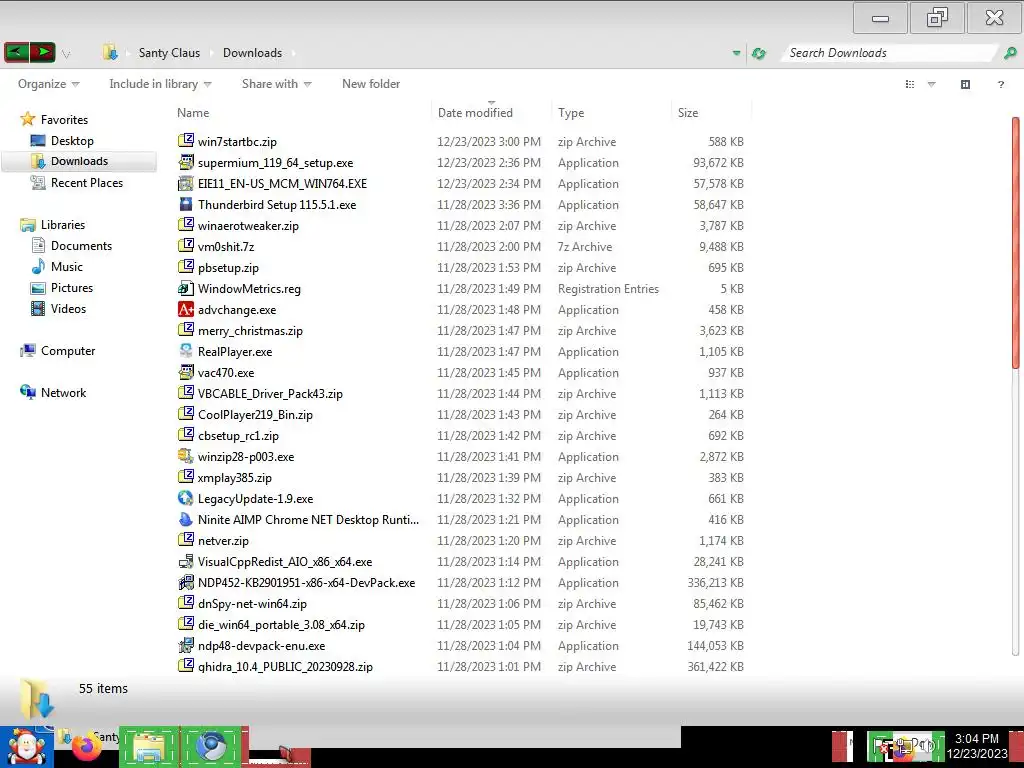This screenshot has height=768, width=1024.
Task: Select the VisualCppRedist_AIO_x86_x64.exe icon
Action: click(186, 561)
